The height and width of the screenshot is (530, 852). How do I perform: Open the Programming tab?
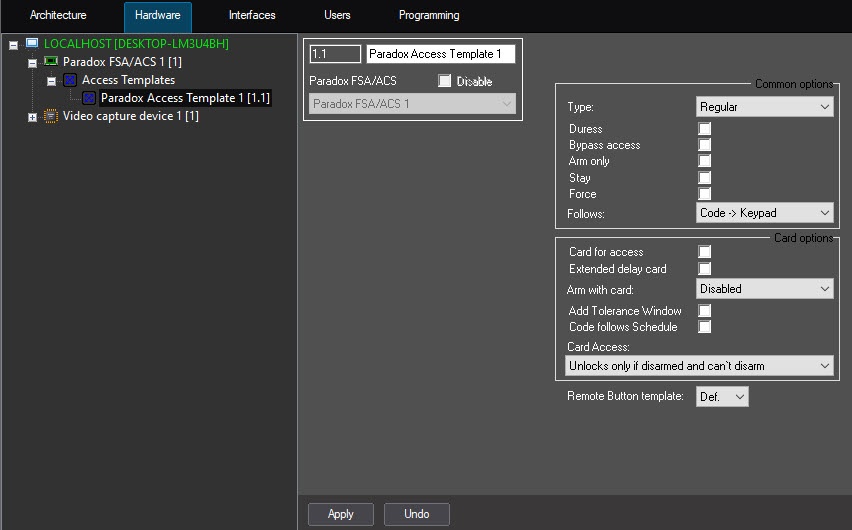(429, 16)
